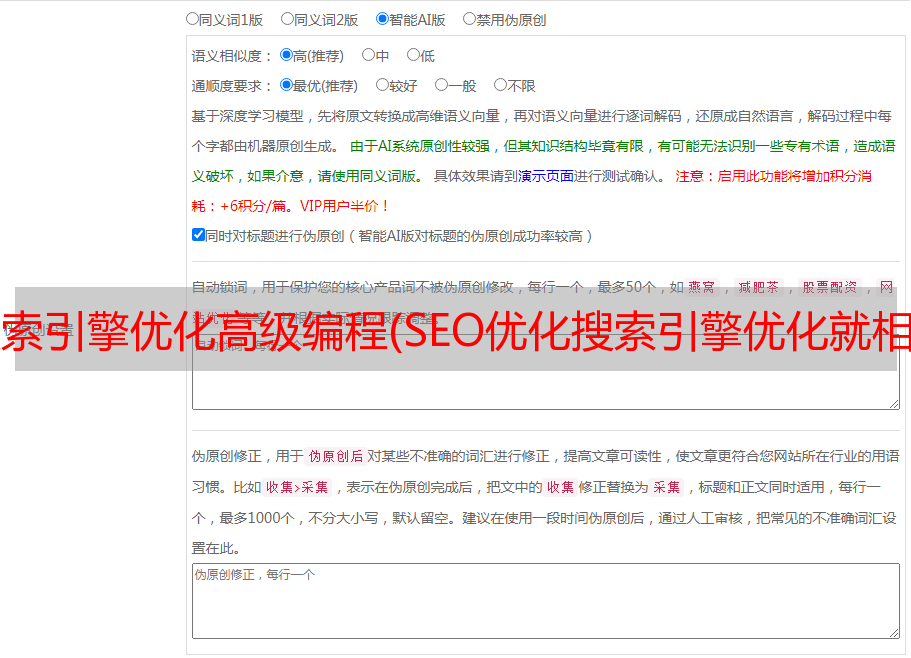Click the 收集>采集 example tag
Image resolution: width=911 pixels, height=658 pixels.
pyautogui.click(x=297, y=487)
